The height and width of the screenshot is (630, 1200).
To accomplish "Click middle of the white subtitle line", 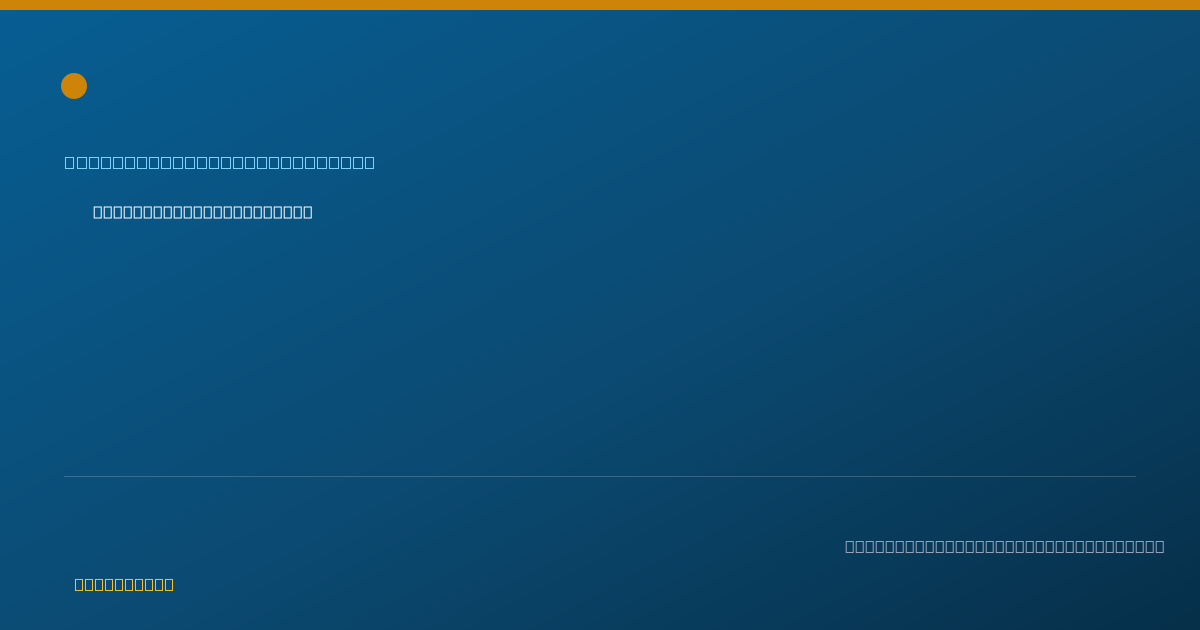I will [203, 212].
